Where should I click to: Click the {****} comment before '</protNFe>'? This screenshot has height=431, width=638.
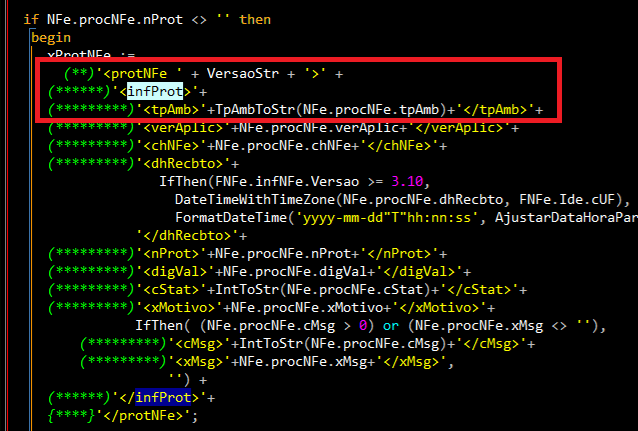pyautogui.click(x=71, y=414)
